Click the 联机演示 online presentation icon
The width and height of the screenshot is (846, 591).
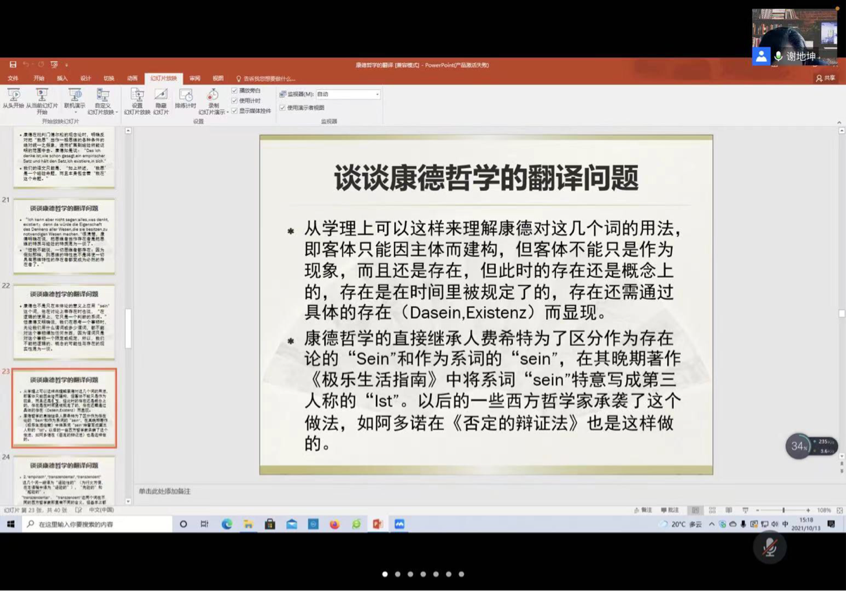click(x=74, y=98)
